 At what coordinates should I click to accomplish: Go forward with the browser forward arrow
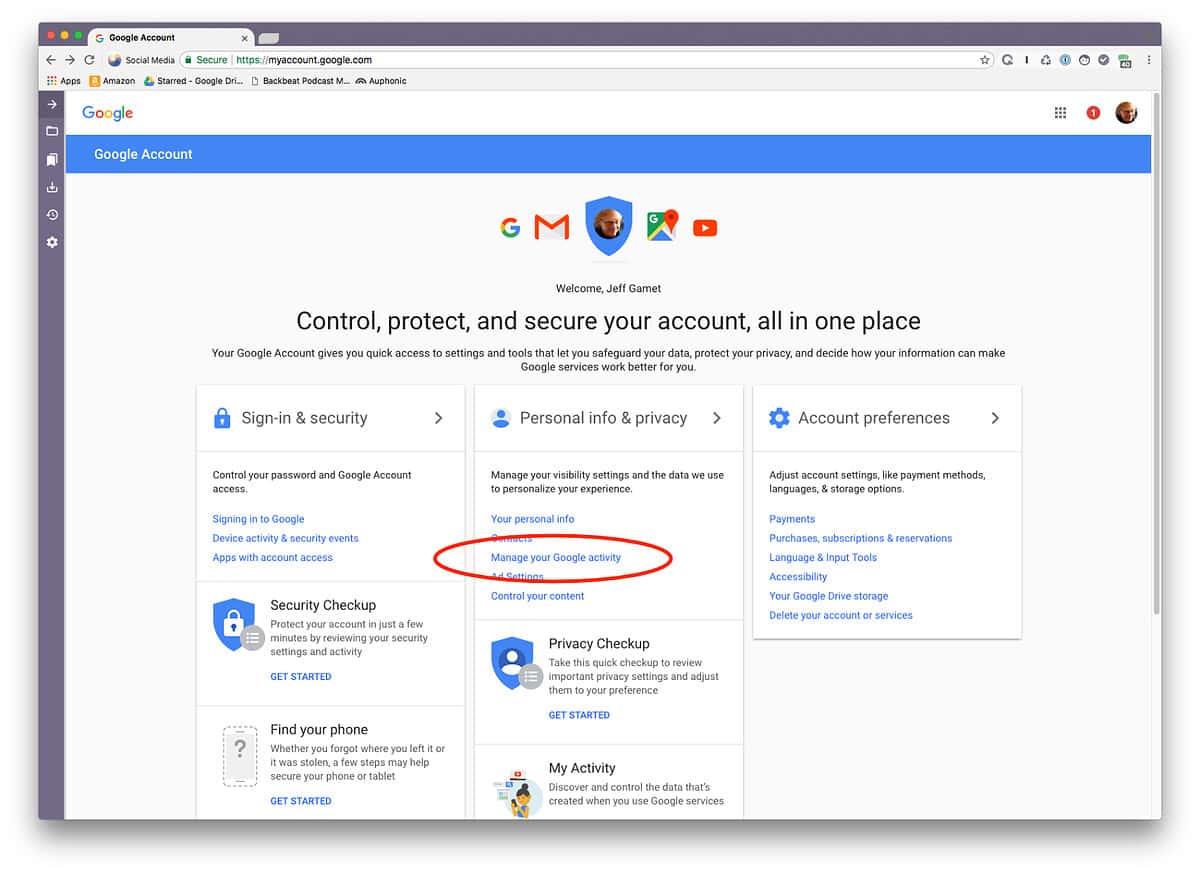click(70, 60)
